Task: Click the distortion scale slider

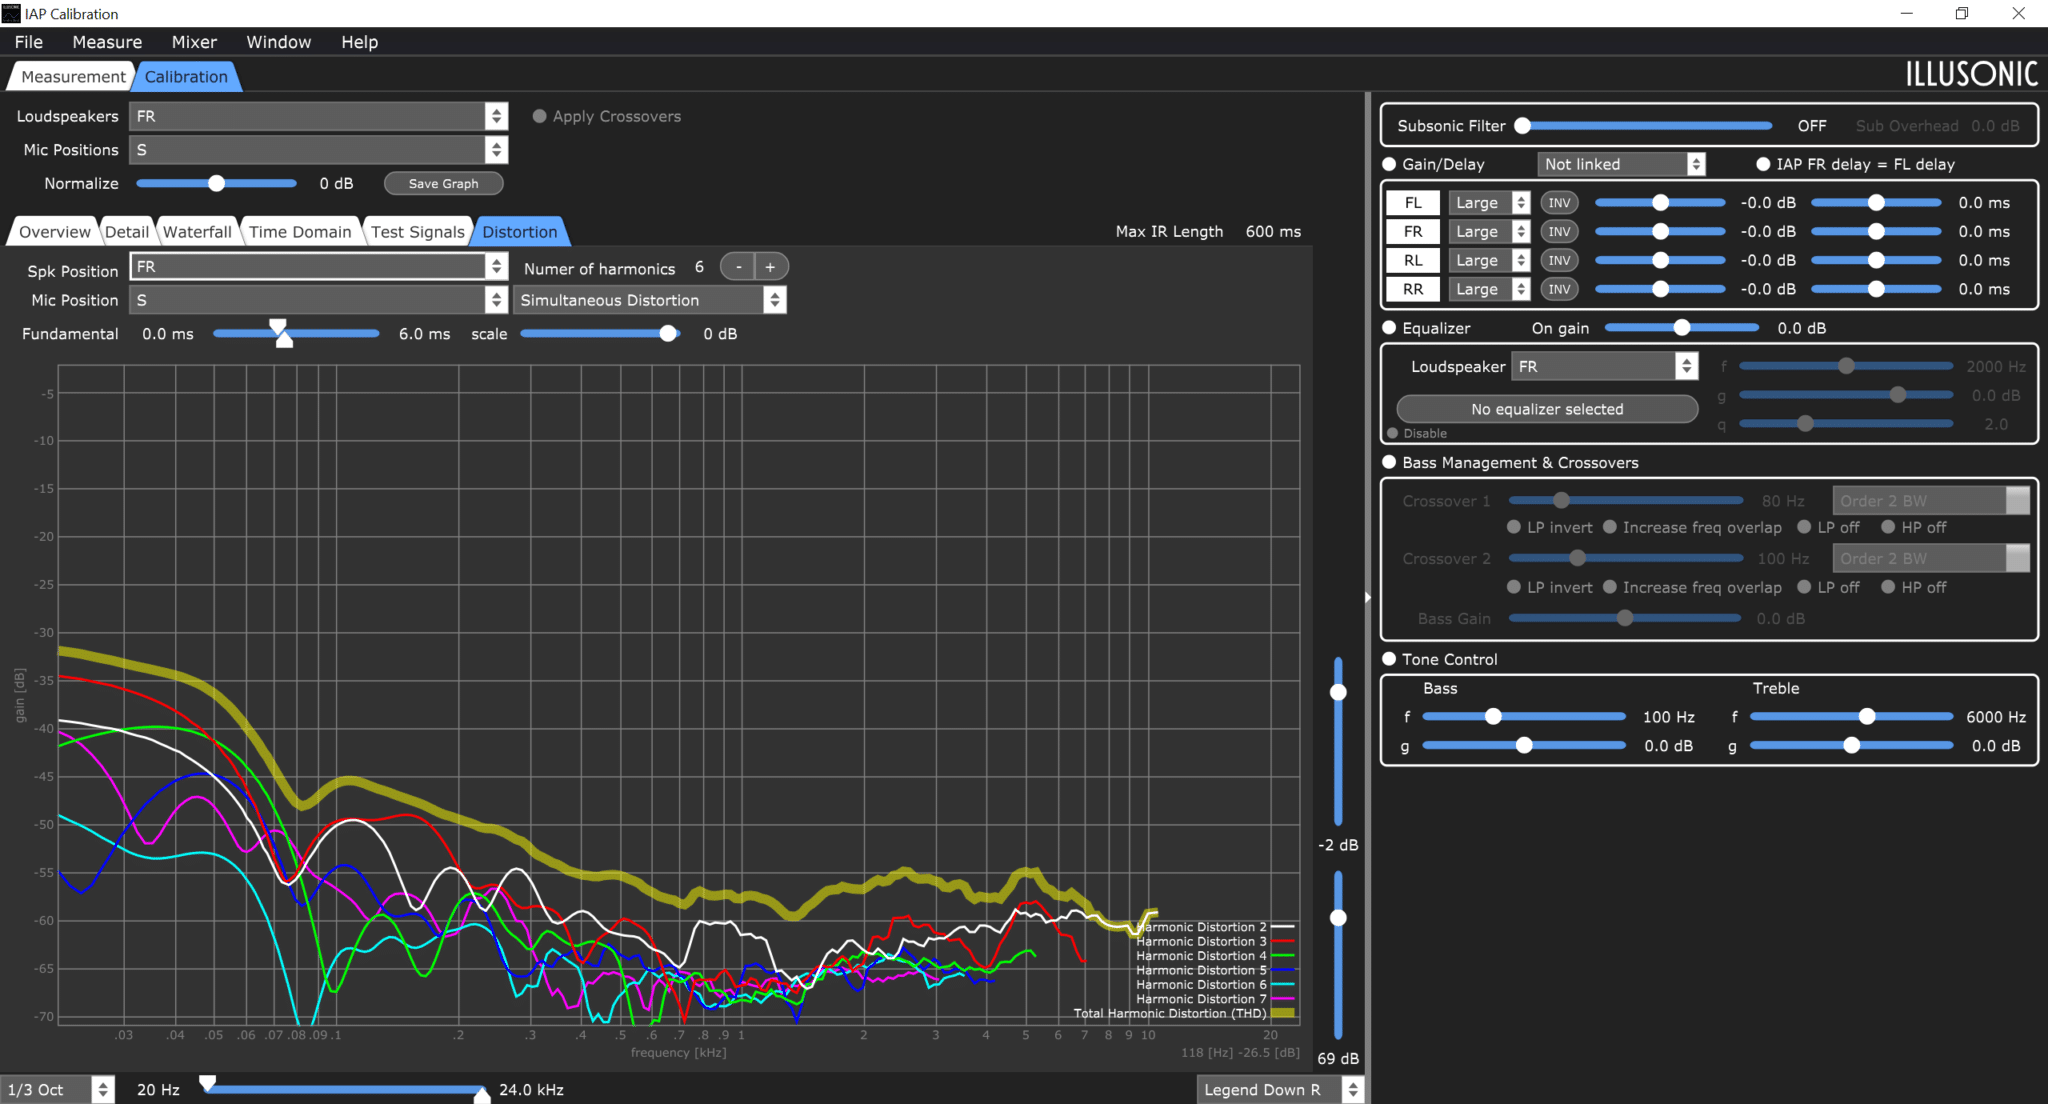Action: click(600, 334)
